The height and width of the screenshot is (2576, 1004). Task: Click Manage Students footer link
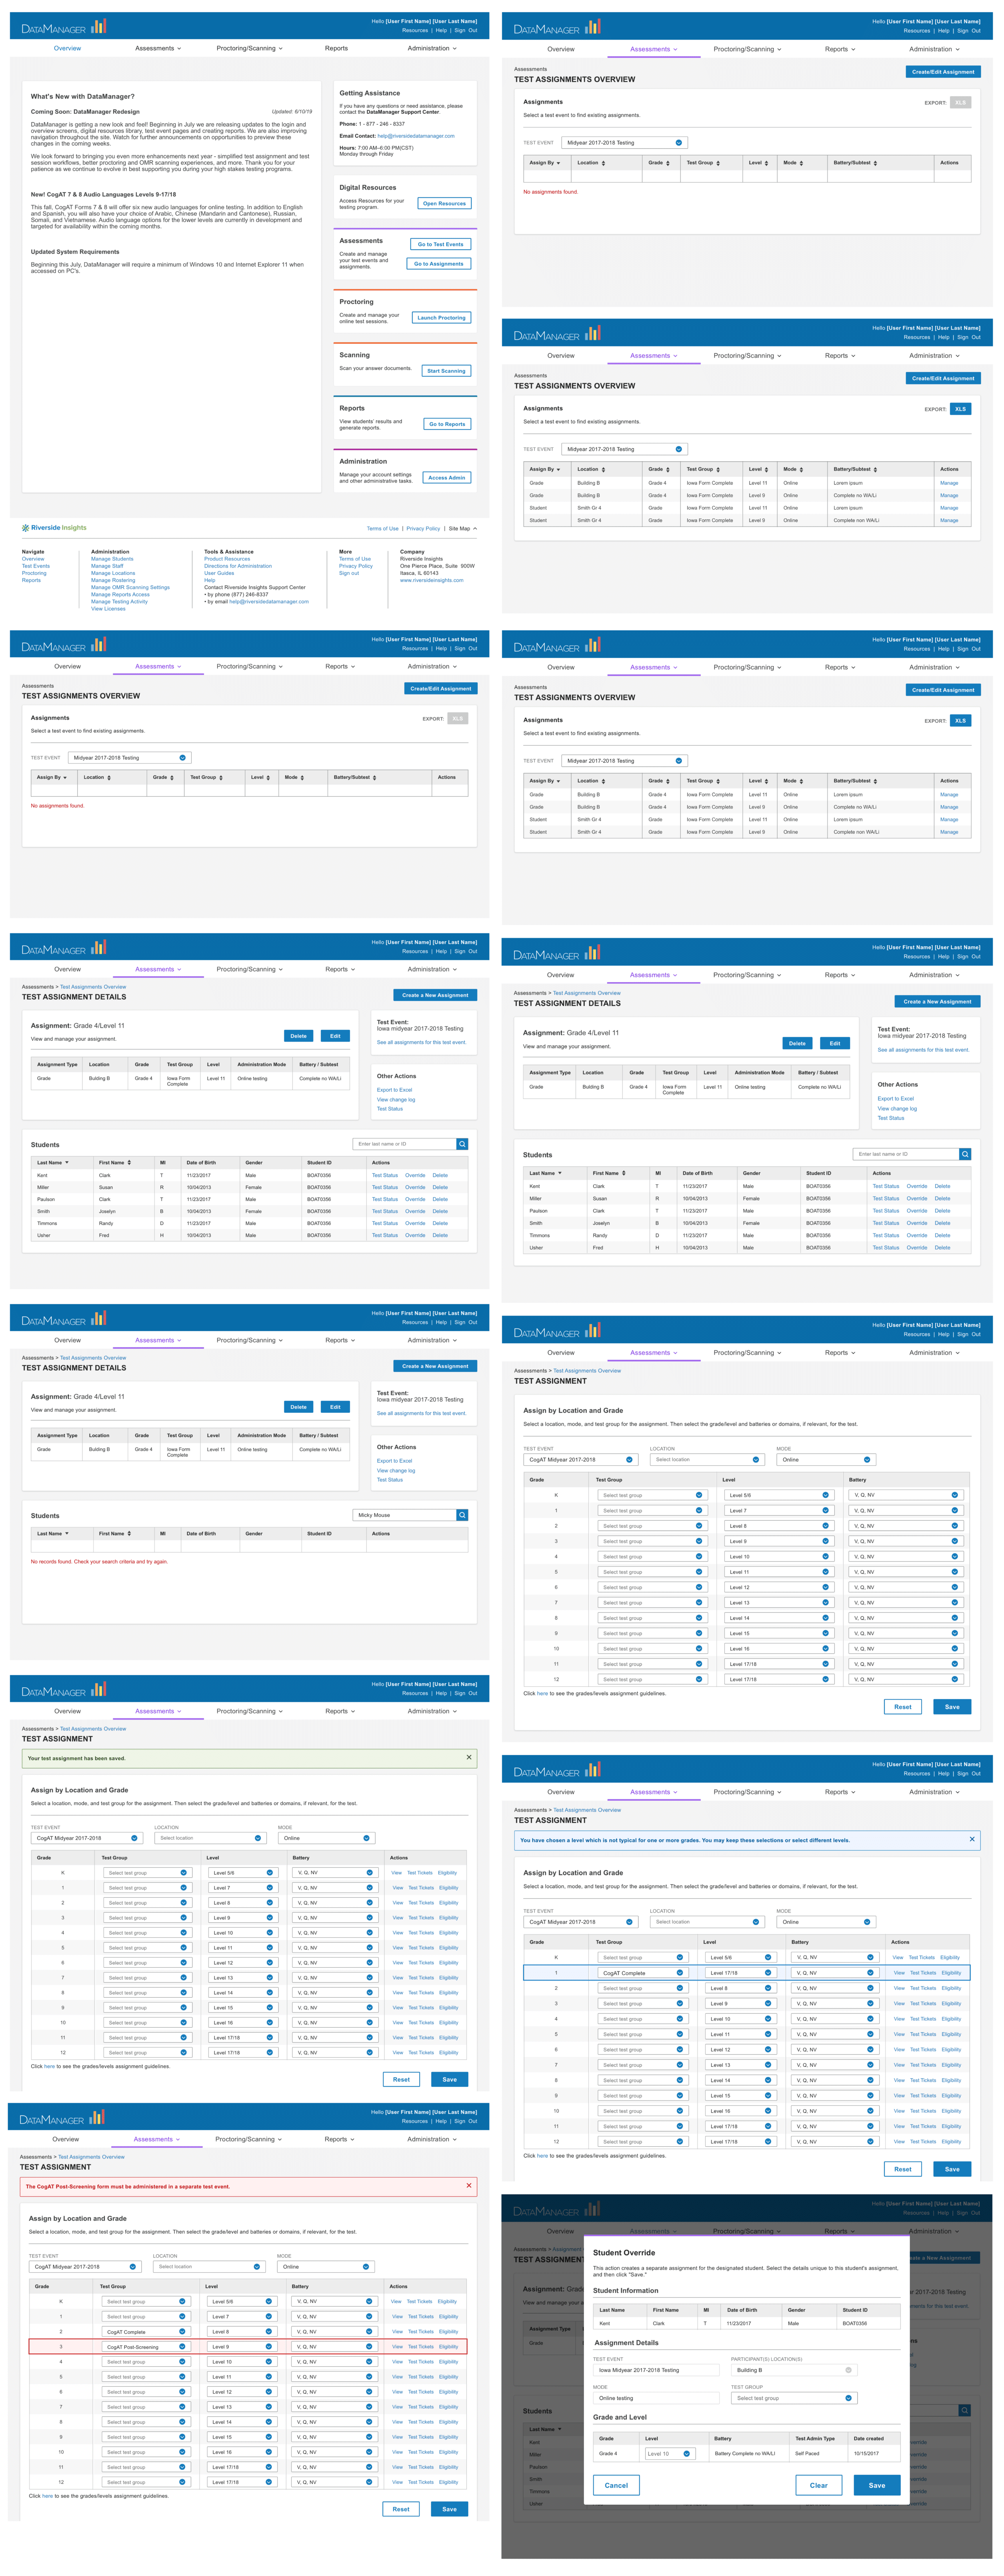[x=112, y=559]
